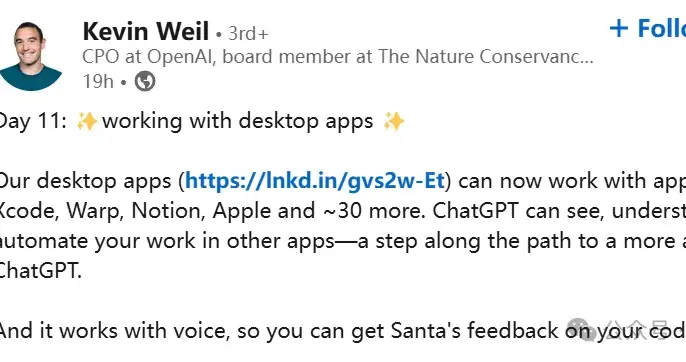Open the Kevin Weil name link
686x362 pixels.
146,32
